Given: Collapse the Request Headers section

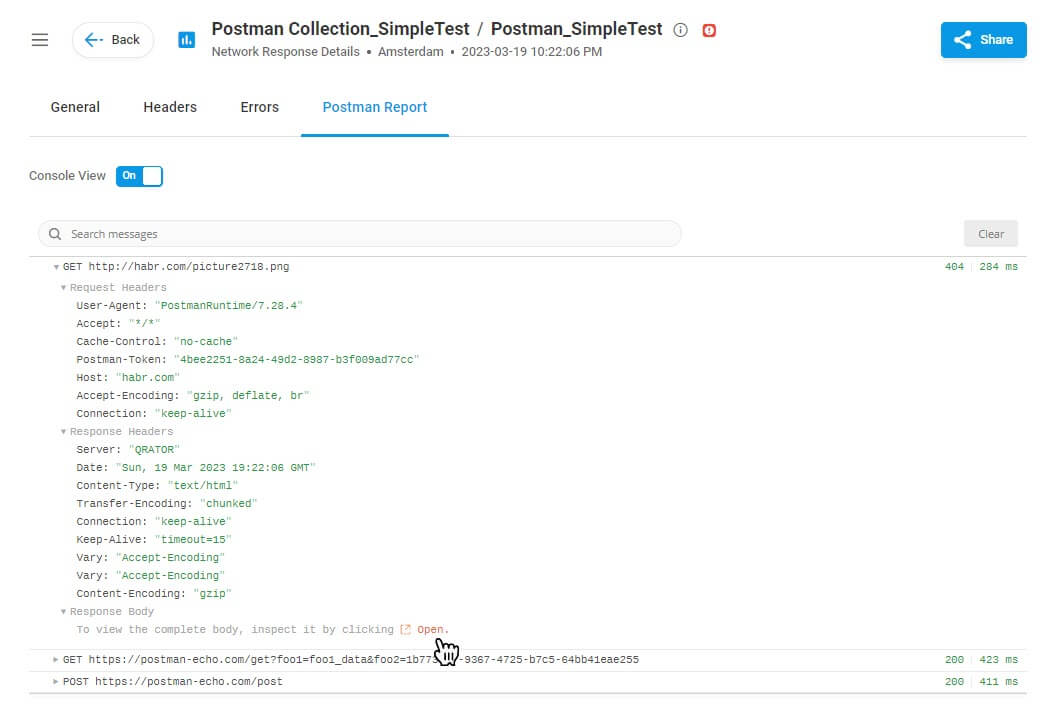Looking at the screenshot, I should [63, 288].
